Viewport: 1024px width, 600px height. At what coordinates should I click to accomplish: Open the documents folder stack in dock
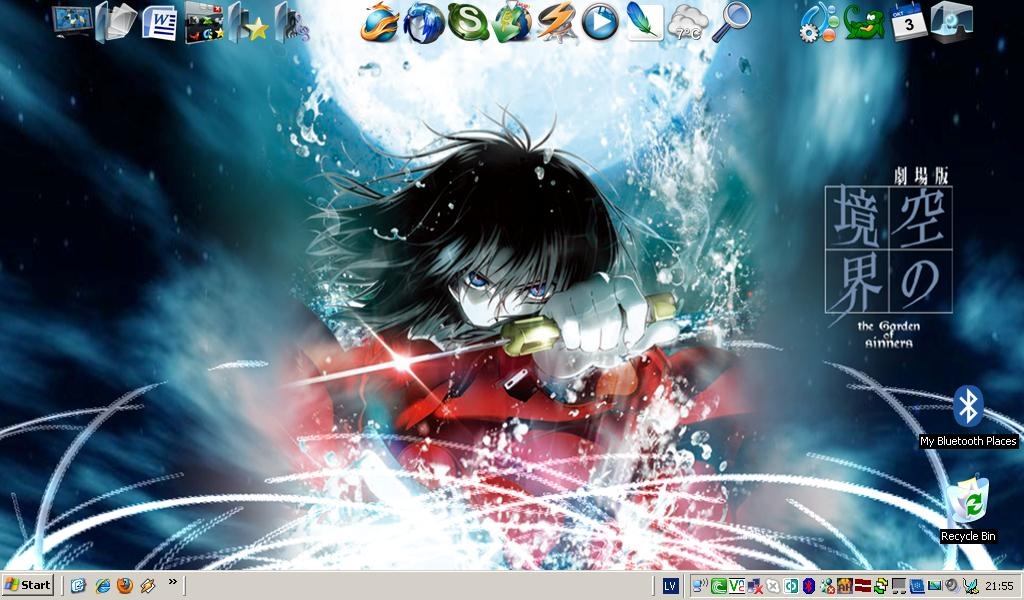tap(116, 22)
